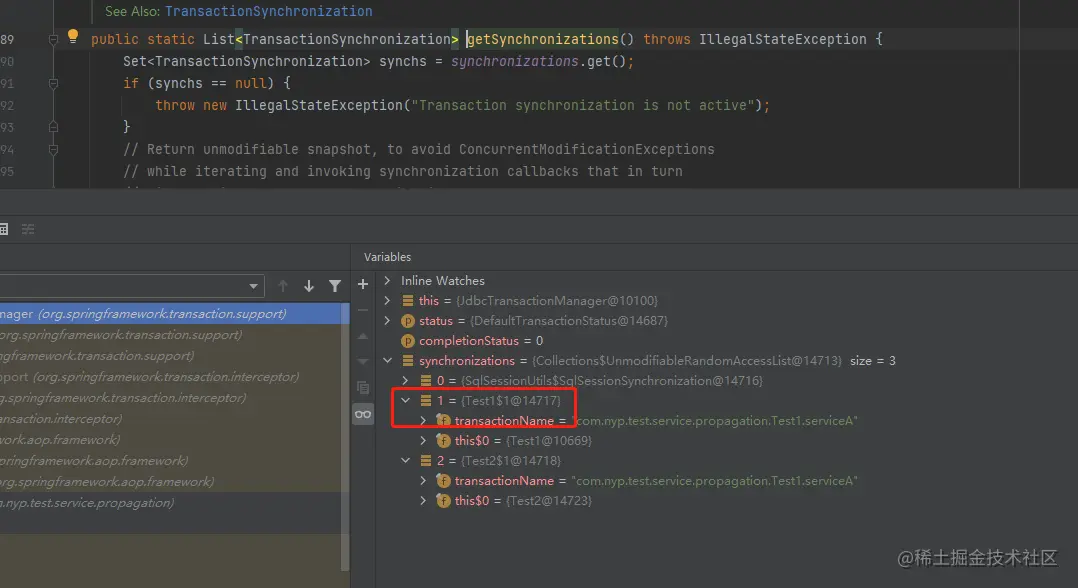The image size is (1078, 588).
Task: Collapse entry 2 Test2$1@14718
Action: coord(405,460)
